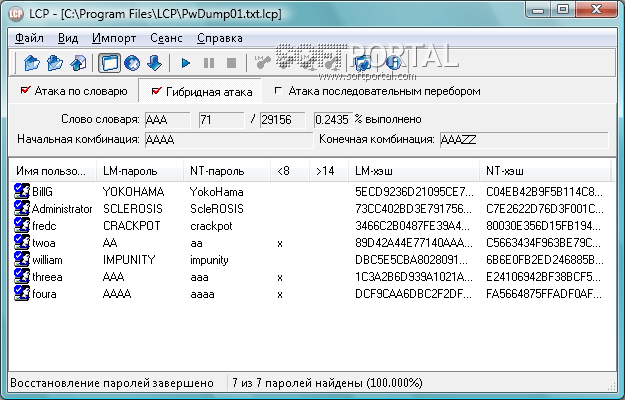This screenshot has height=400, width=625.
Task: Click the LM key toolbar icon
Action: [262, 63]
